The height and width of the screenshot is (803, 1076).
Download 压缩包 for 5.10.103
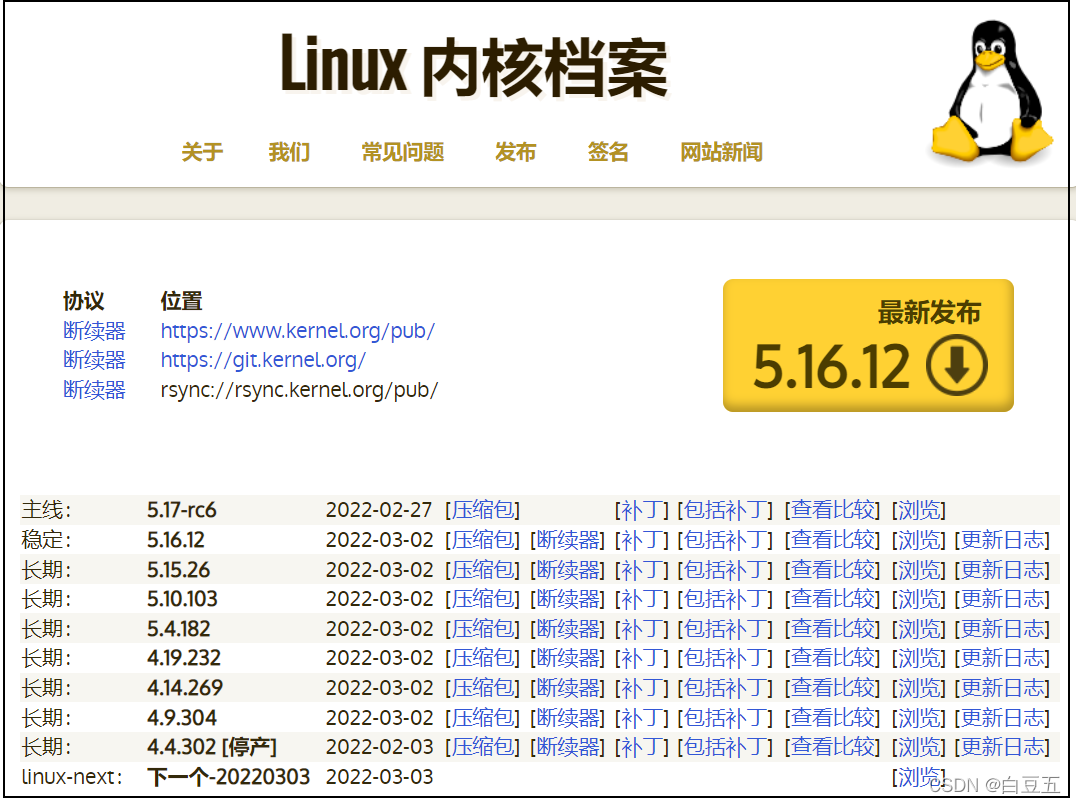[482, 599]
